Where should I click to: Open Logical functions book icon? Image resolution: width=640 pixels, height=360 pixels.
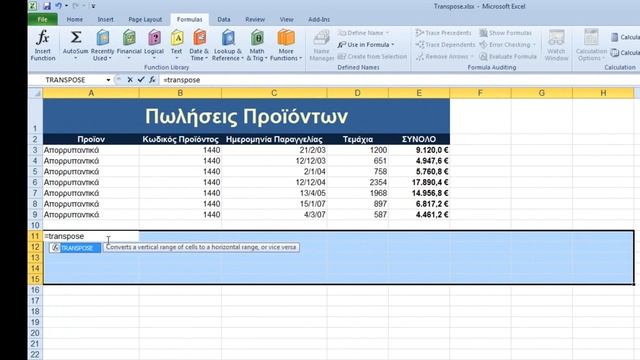[x=154, y=45]
